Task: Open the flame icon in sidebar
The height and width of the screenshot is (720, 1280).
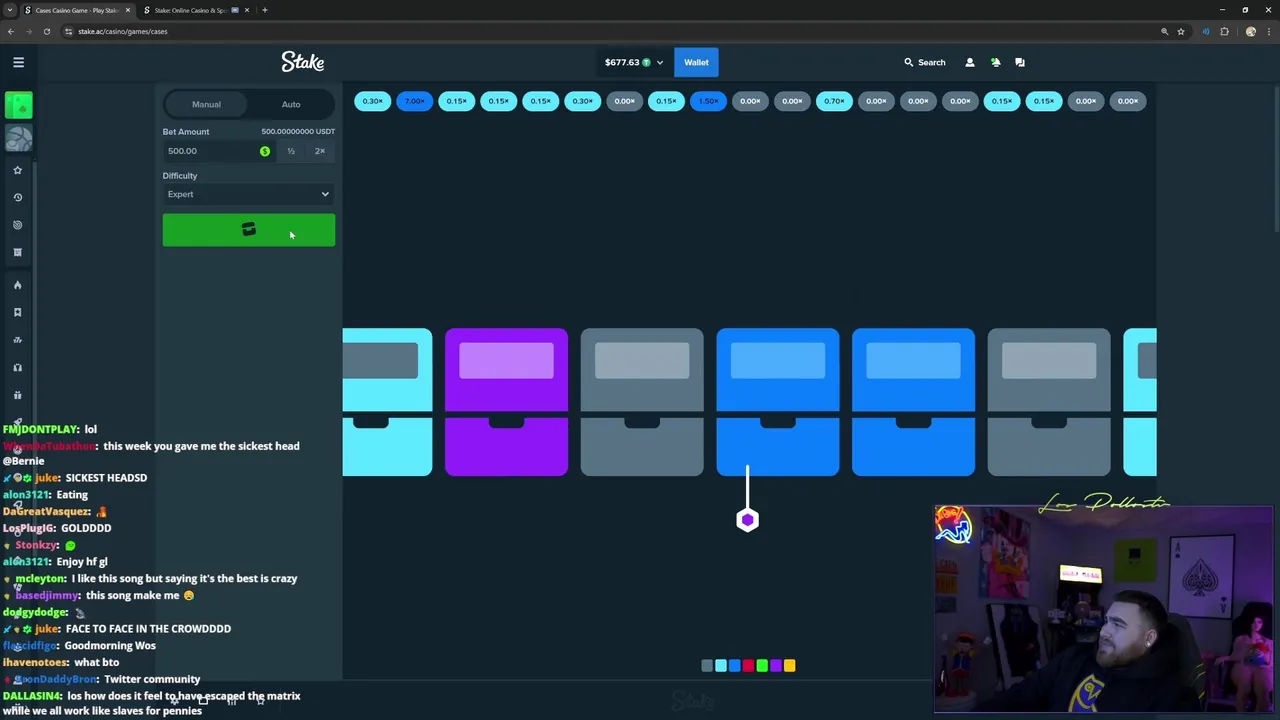Action: 17,285
